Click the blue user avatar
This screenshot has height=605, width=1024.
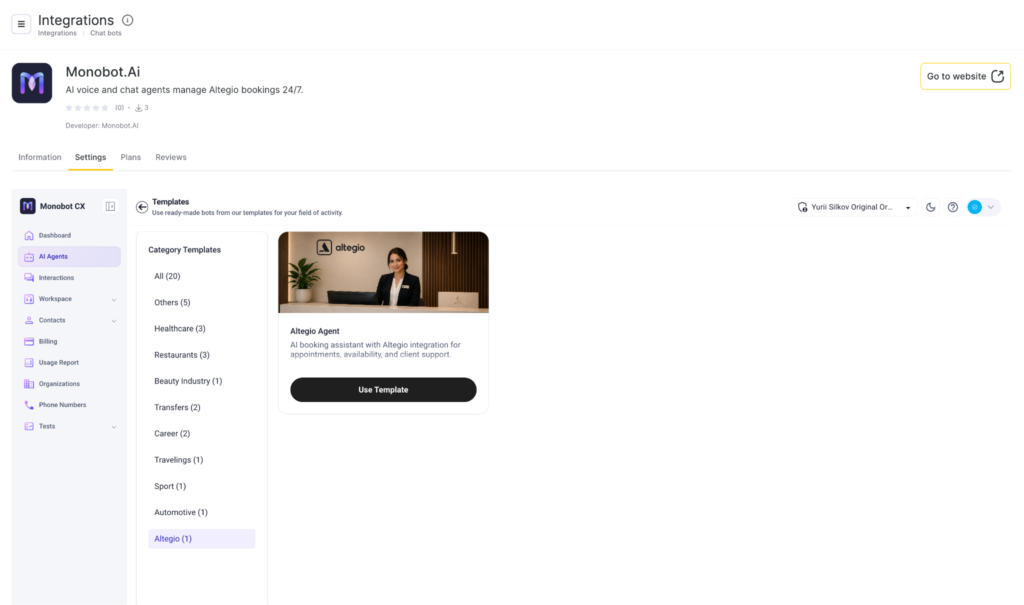click(974, 207)
